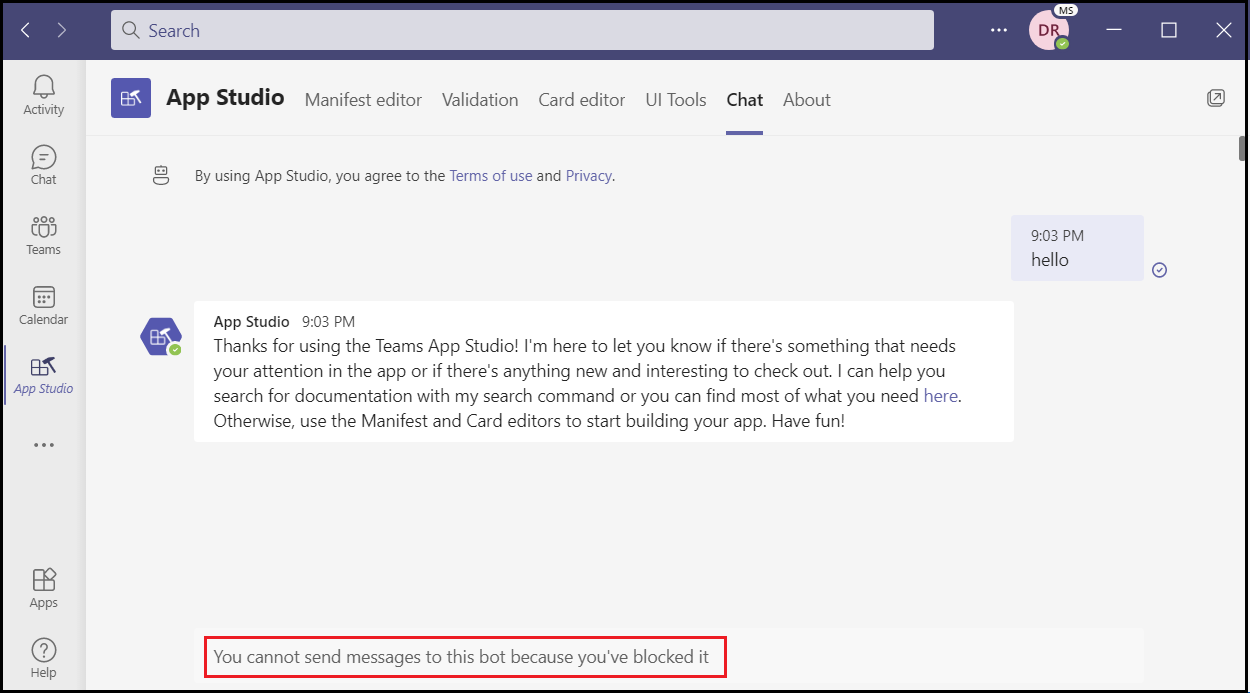This screenshot has width=1250, height=693.
Task: Open Calendar in the sidebar
Action: point(43,305)
